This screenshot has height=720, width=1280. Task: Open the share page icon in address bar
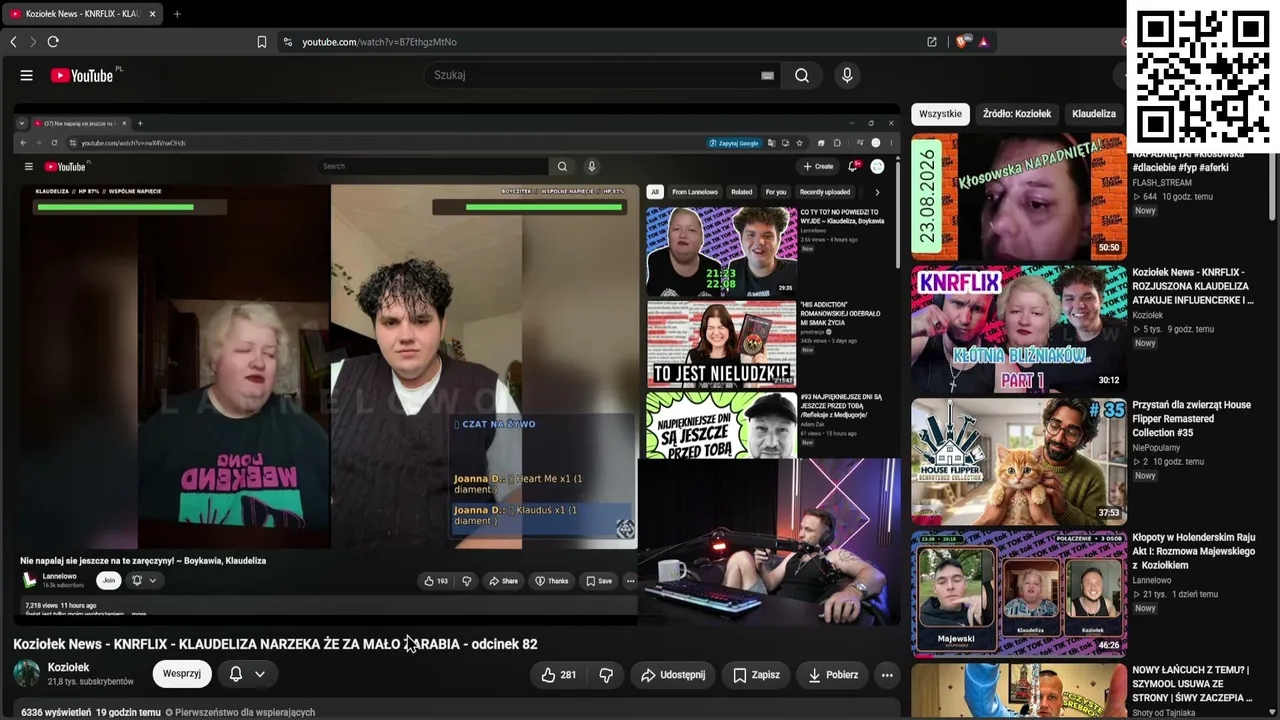[x=932, y=42]
